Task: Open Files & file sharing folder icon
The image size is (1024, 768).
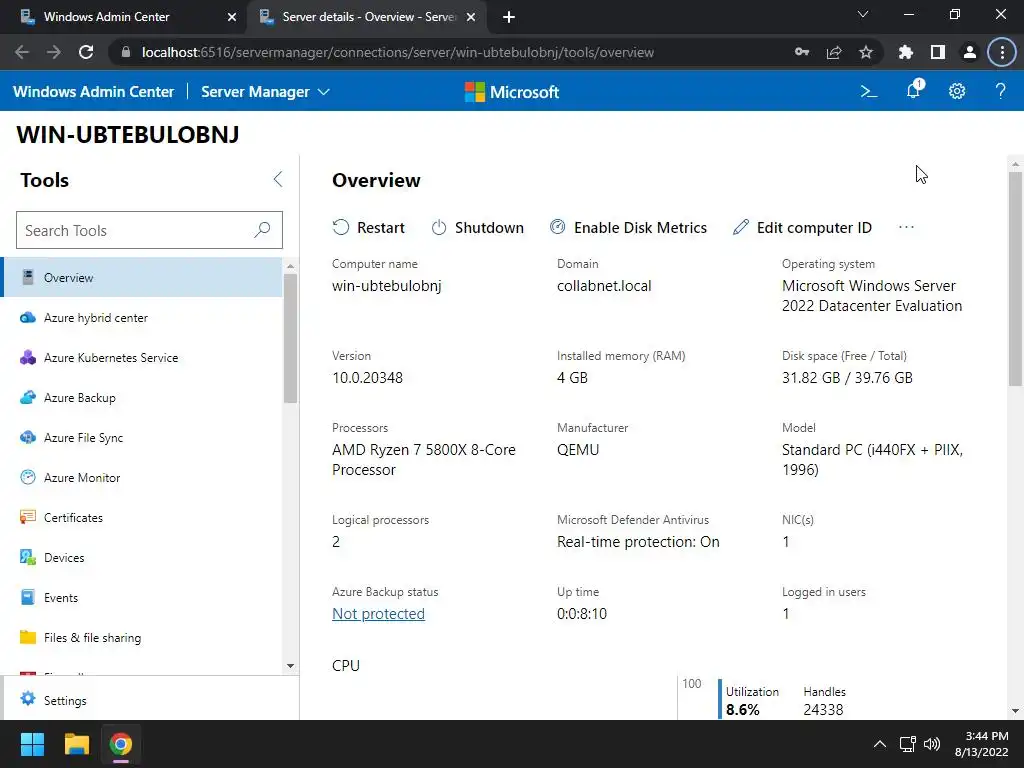Action: 27,637
